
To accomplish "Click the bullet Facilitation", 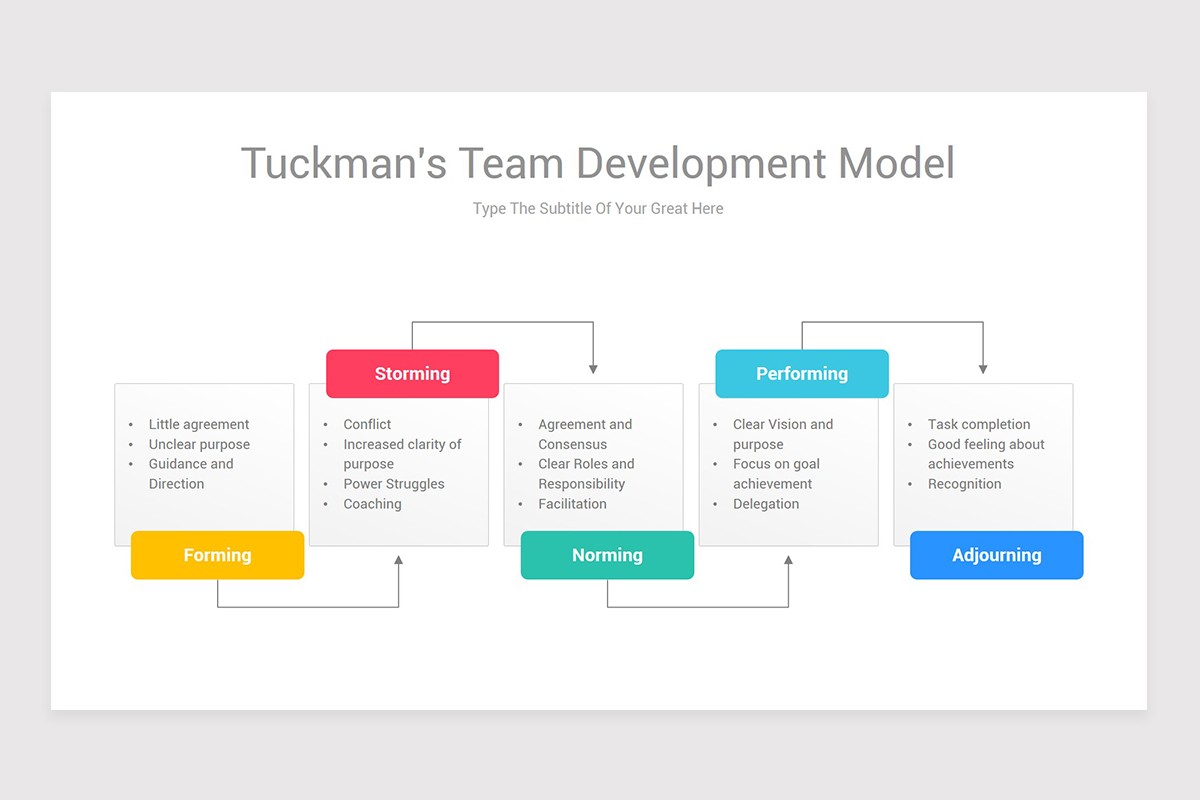I will coord(572,504).
